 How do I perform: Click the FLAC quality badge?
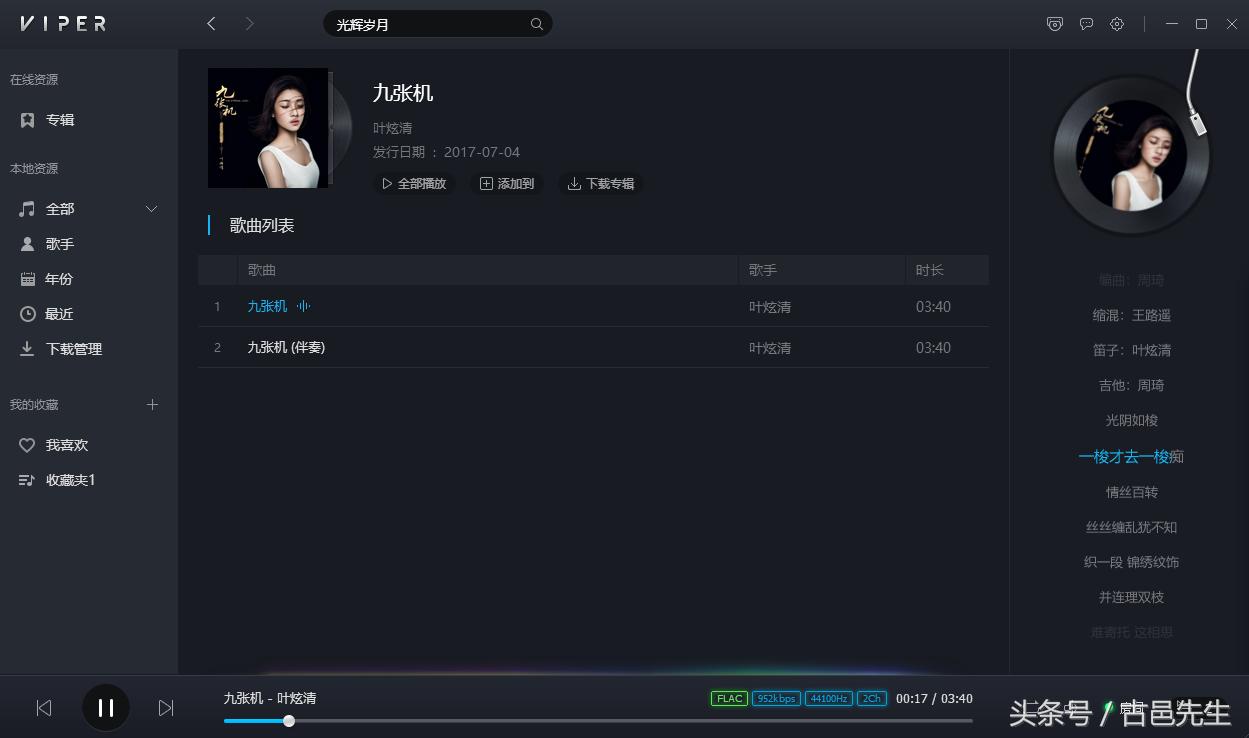[728, 698]
